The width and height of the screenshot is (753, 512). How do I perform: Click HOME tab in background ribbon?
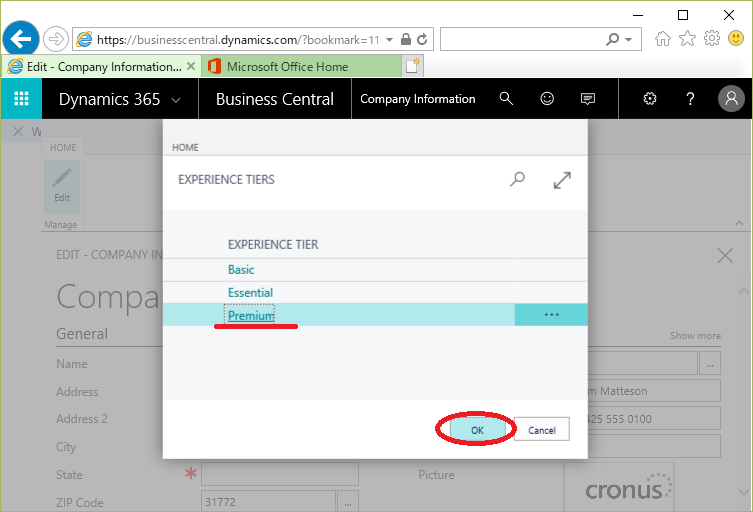[63, 147]
